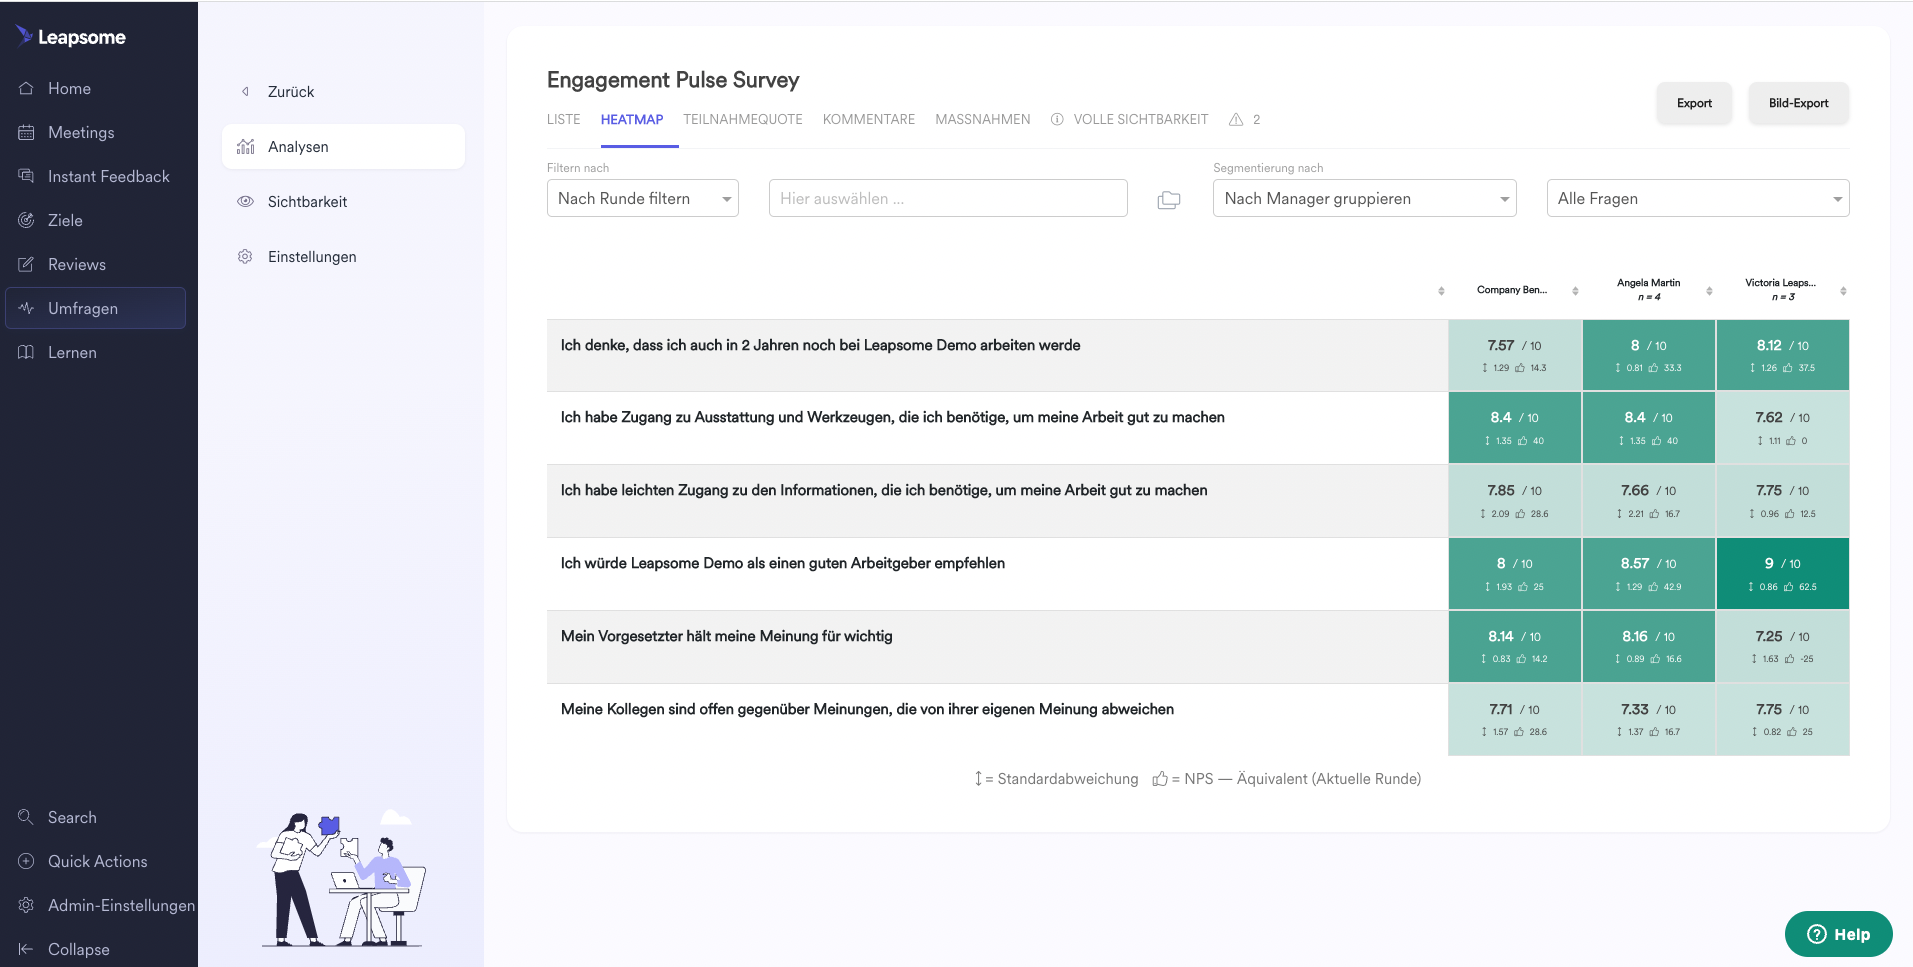
Task: Click the 7.25/10 heatmap cell under Victoria Leaps
Action: tap(1783, 647)
